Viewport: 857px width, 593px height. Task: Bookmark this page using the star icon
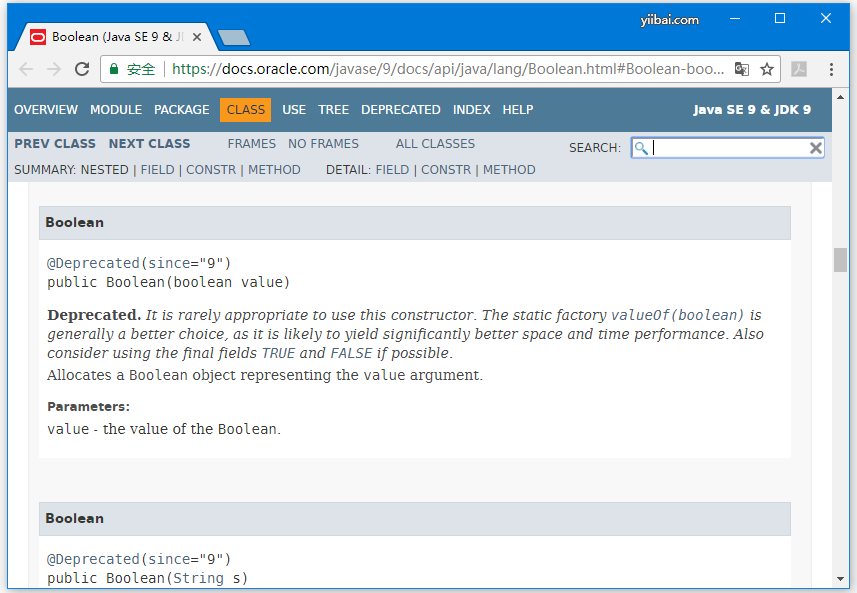[767, 70]
